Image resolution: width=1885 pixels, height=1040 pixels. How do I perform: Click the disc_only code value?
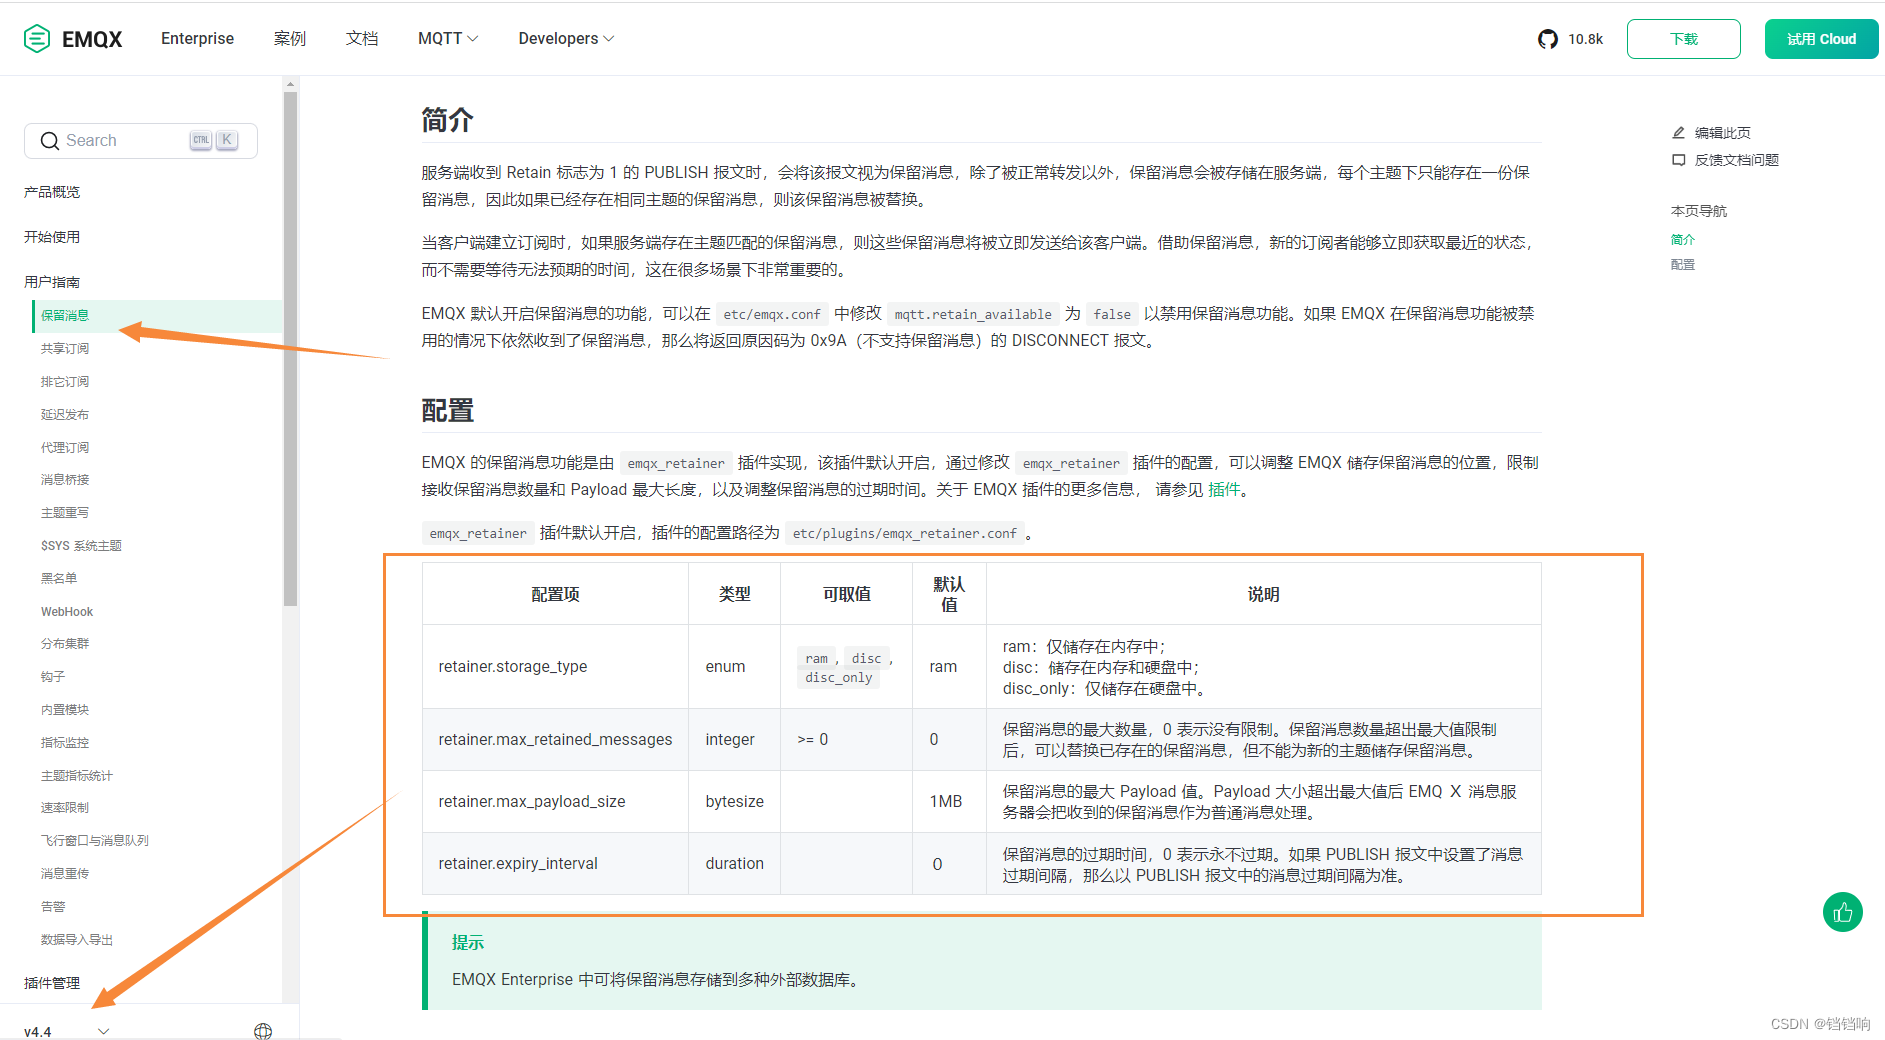(x=839, y=678)
